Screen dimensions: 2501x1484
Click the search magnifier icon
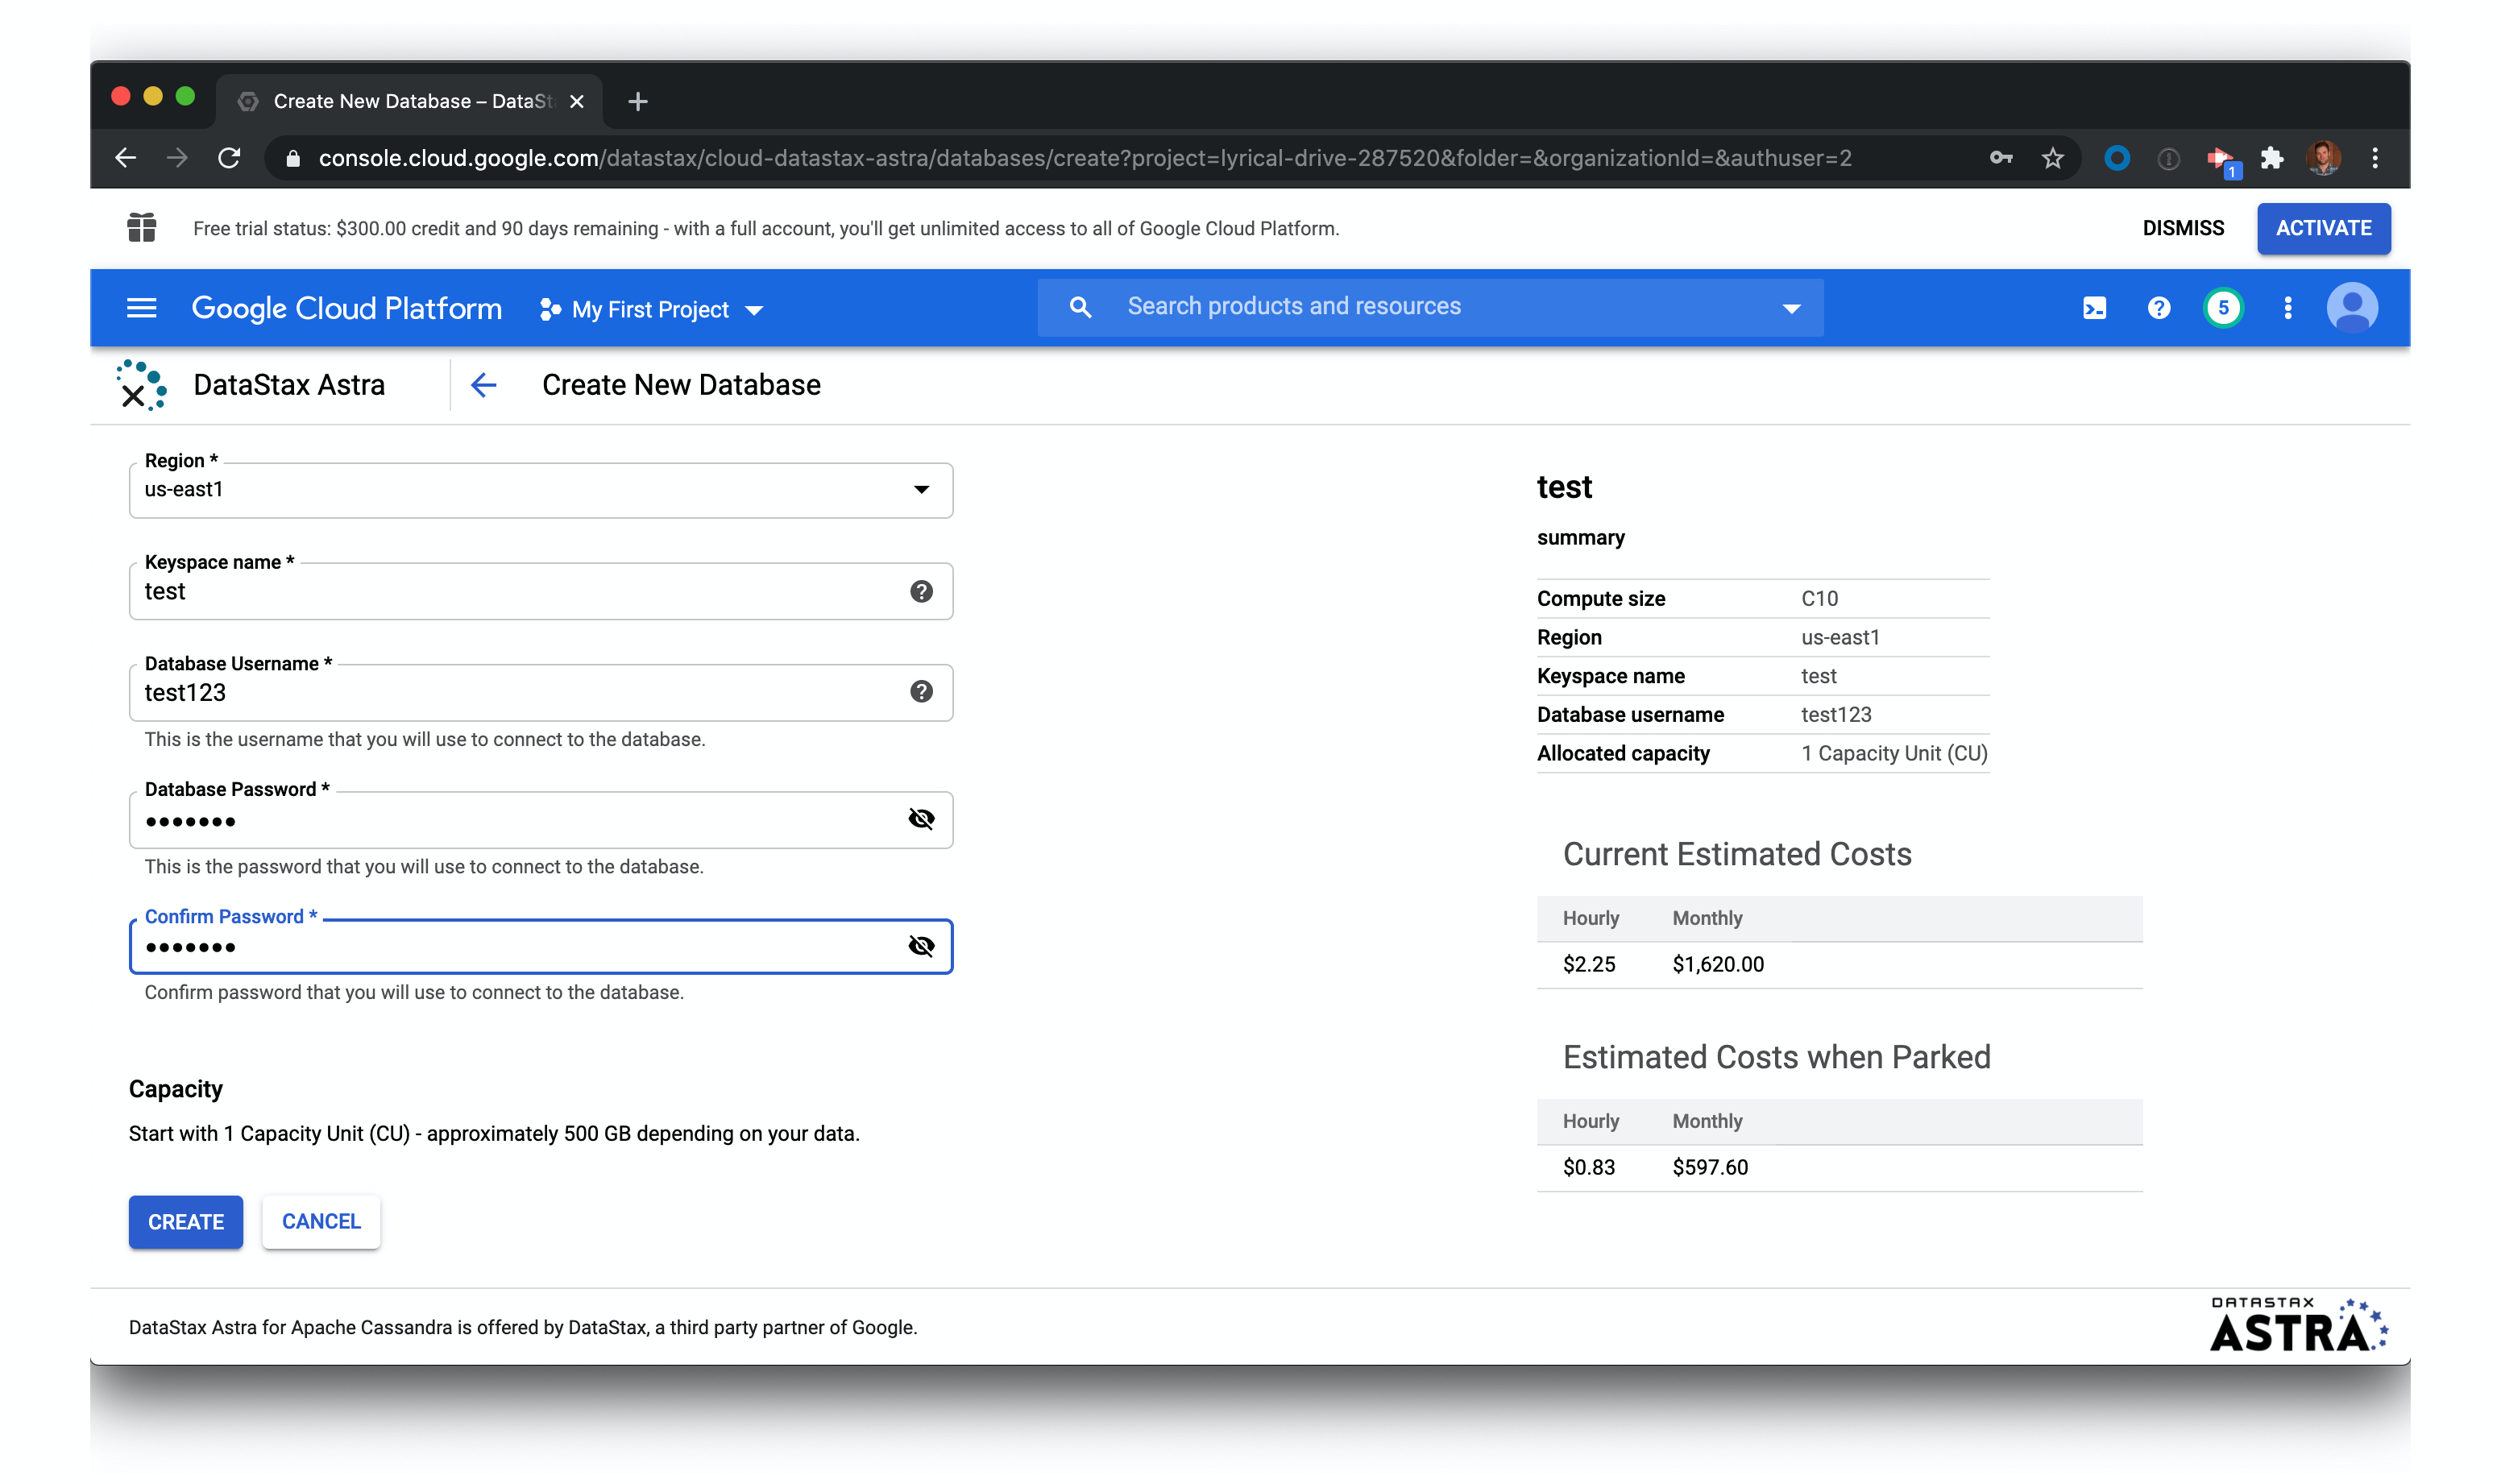(x=1079, y=307)
